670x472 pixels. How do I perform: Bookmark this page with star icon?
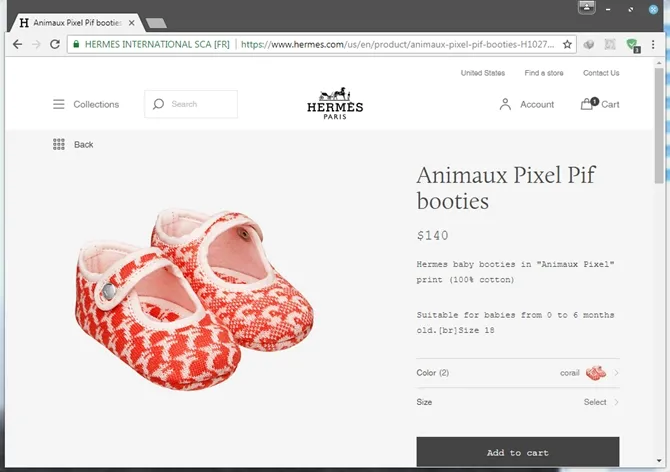567,45
